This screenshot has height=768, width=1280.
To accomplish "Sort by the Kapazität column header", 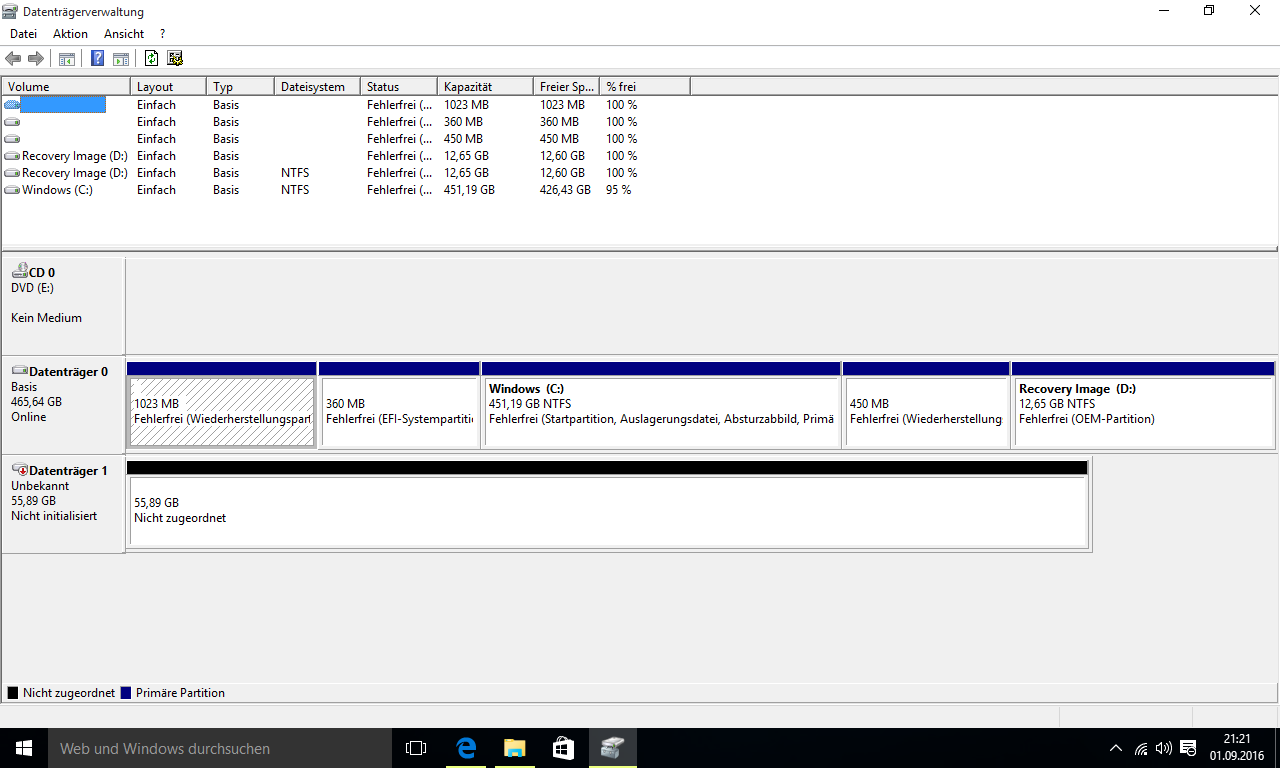I will [484, 87].
